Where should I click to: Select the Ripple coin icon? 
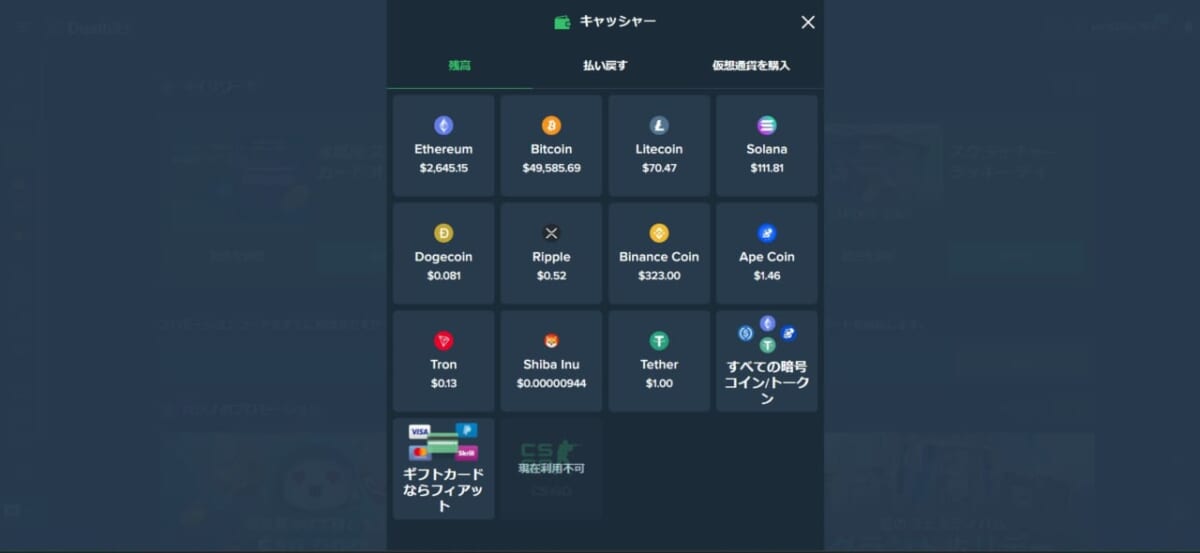(551, 233)
